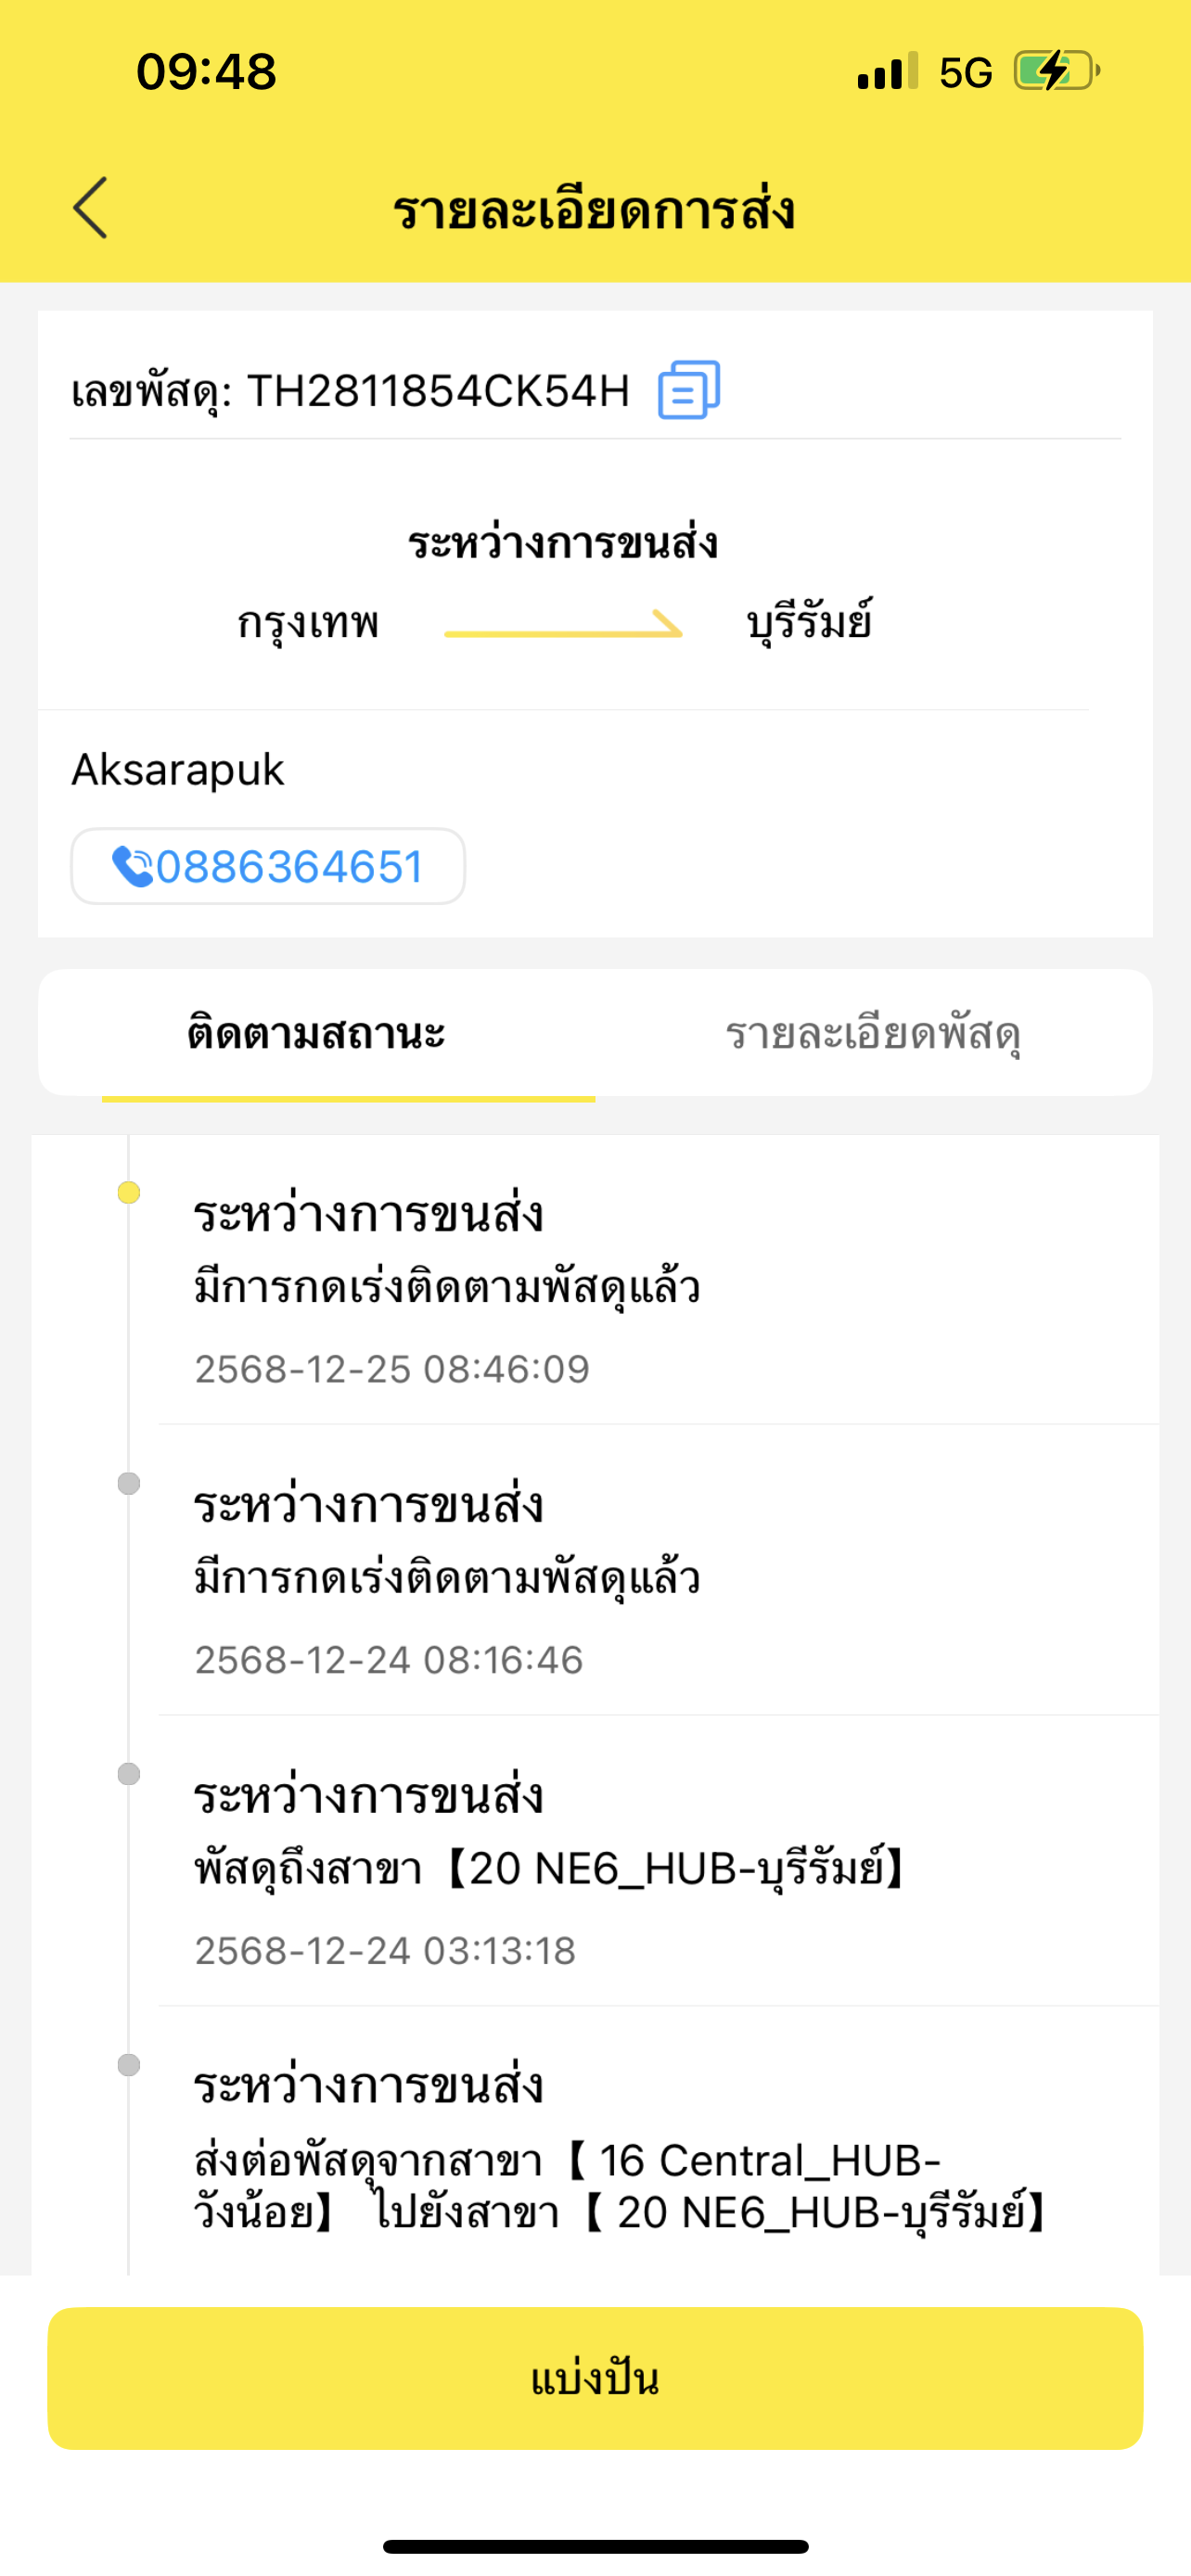Select timeline dot for NE6_HUB-บุรีรัมย์ arrival

coord(129,1774)
